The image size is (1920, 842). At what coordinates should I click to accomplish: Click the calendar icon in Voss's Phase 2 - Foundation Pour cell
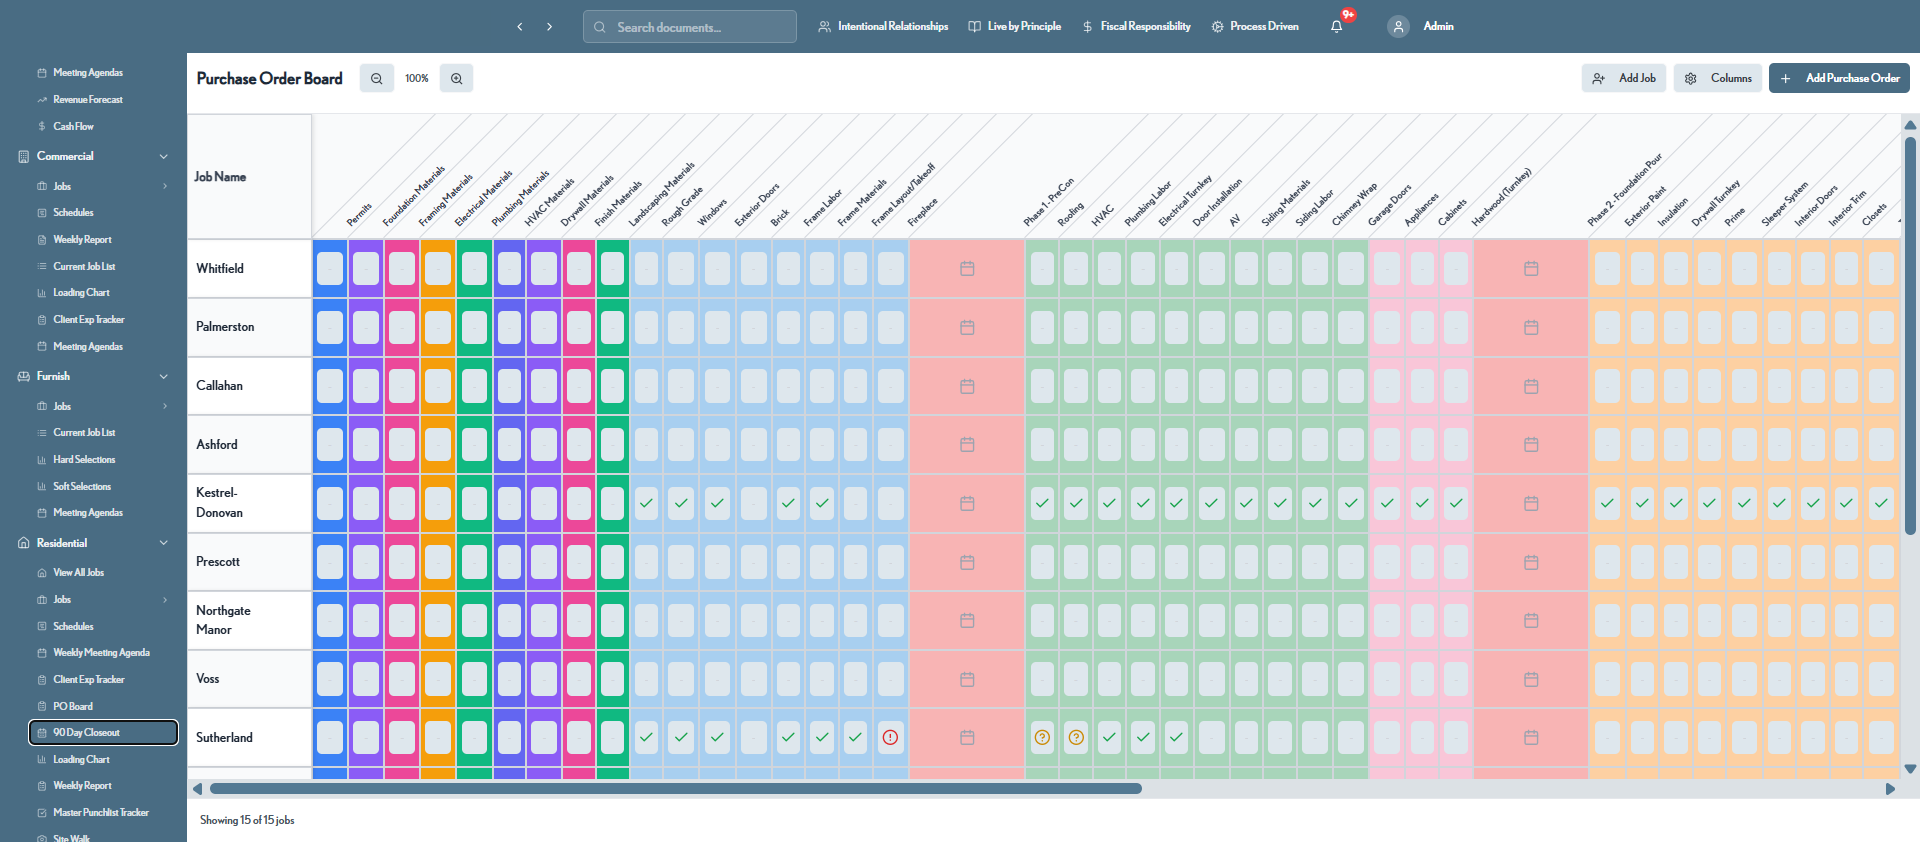point(1531,679)
